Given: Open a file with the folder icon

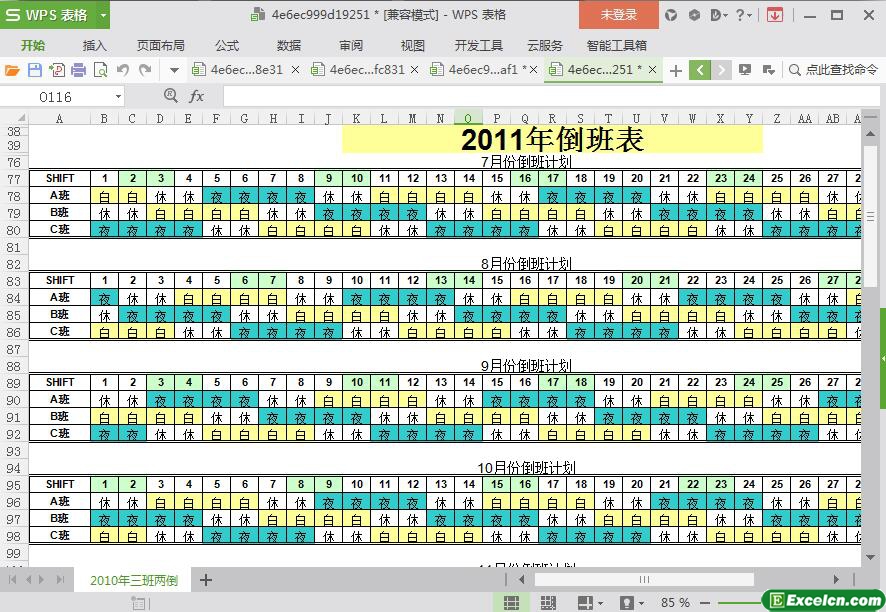Looking at the screenshot, I should 12,70.
